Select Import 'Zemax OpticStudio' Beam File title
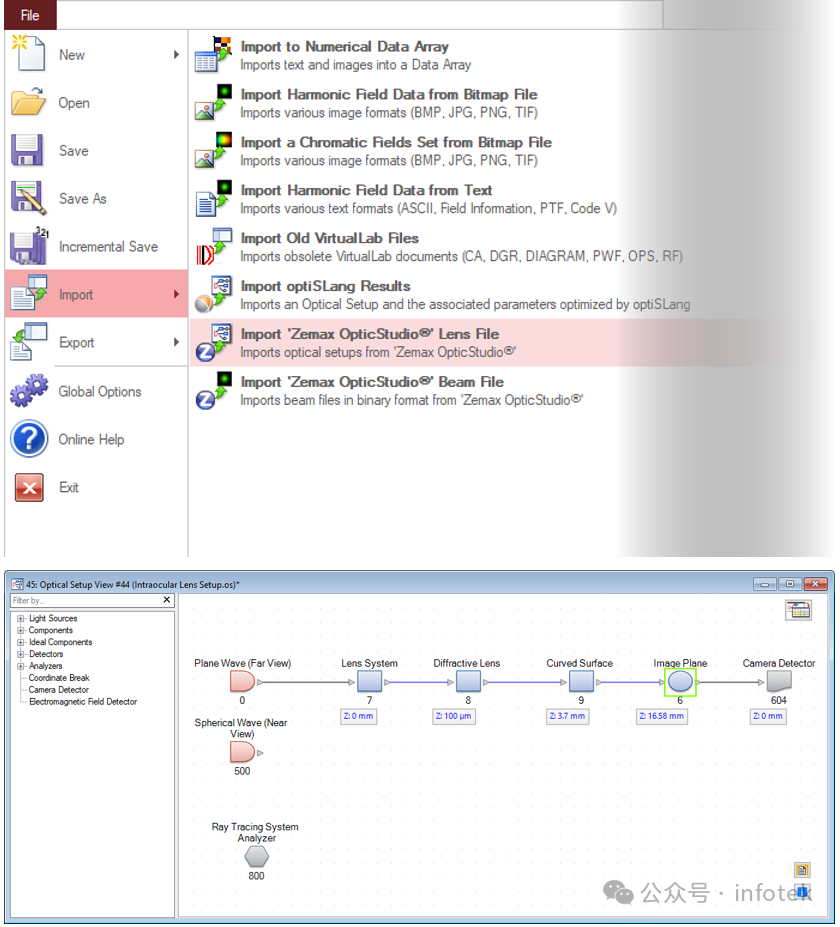840x927 pixels. [372, 382]
